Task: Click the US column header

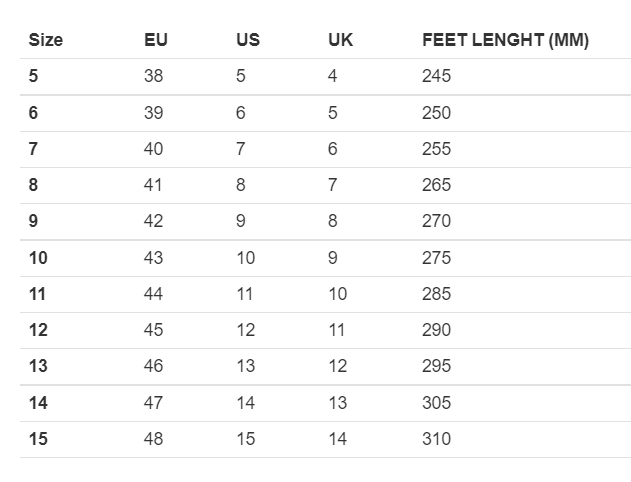Action: (247, 41)
